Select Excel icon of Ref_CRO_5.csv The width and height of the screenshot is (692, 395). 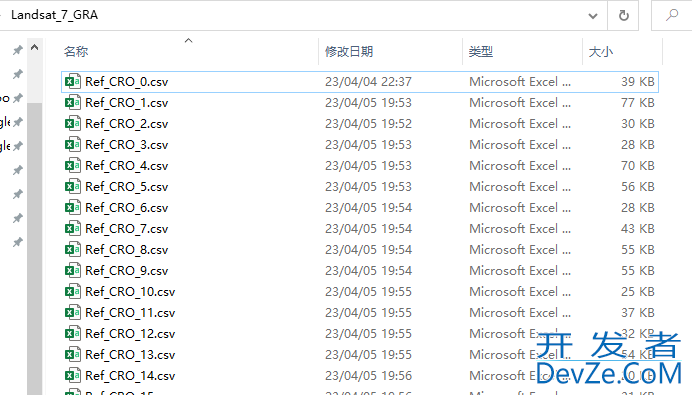click(x=73, y=187)
